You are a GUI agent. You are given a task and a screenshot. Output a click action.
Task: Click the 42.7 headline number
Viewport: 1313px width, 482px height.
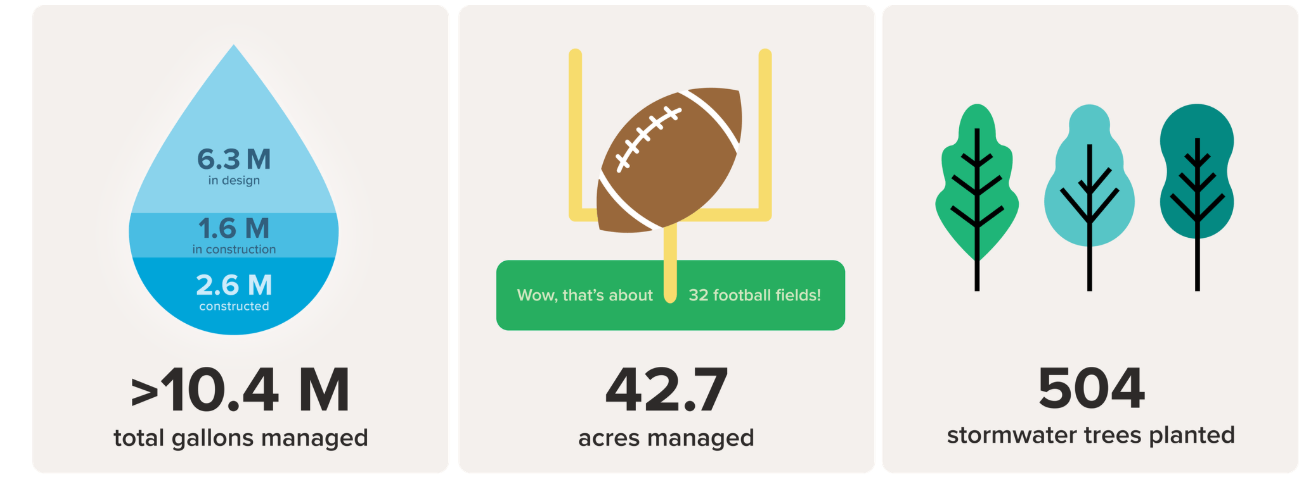pyautogui.click(x=666, y=391)
